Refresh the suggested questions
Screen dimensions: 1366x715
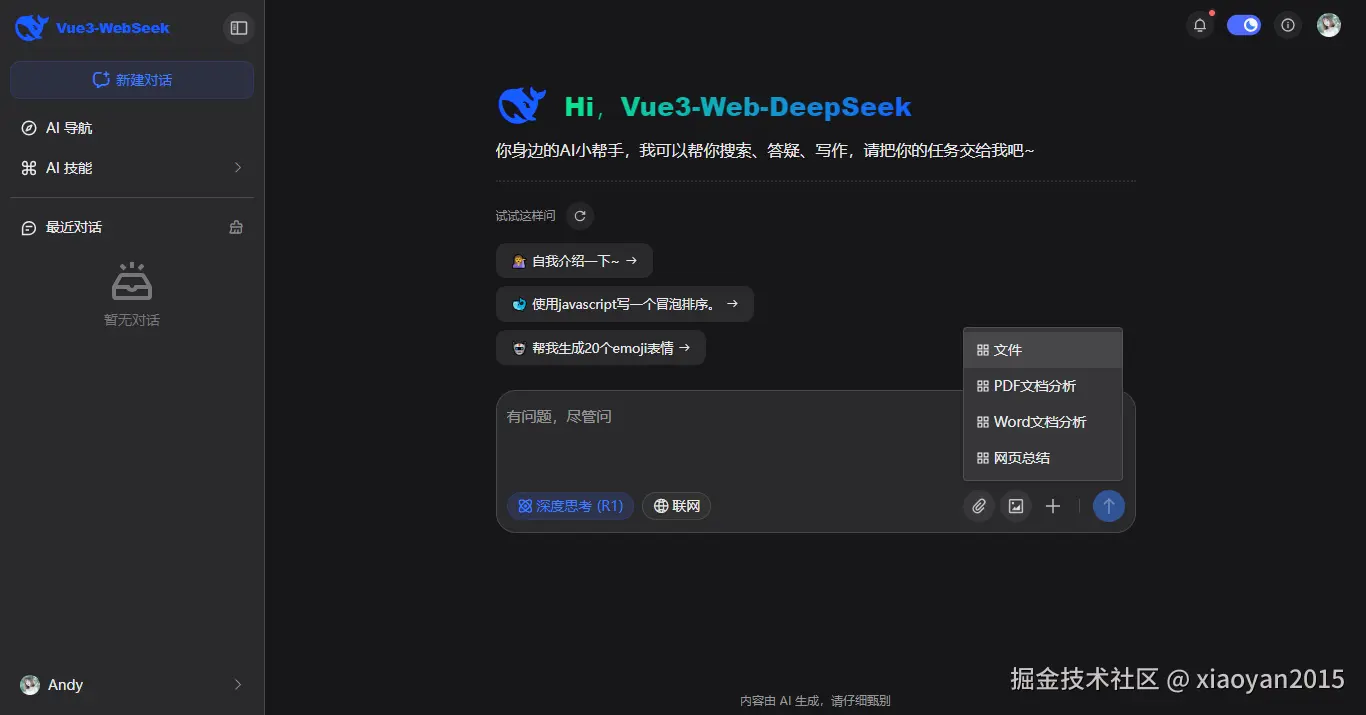pyautogui.click(x=579, y=215)
